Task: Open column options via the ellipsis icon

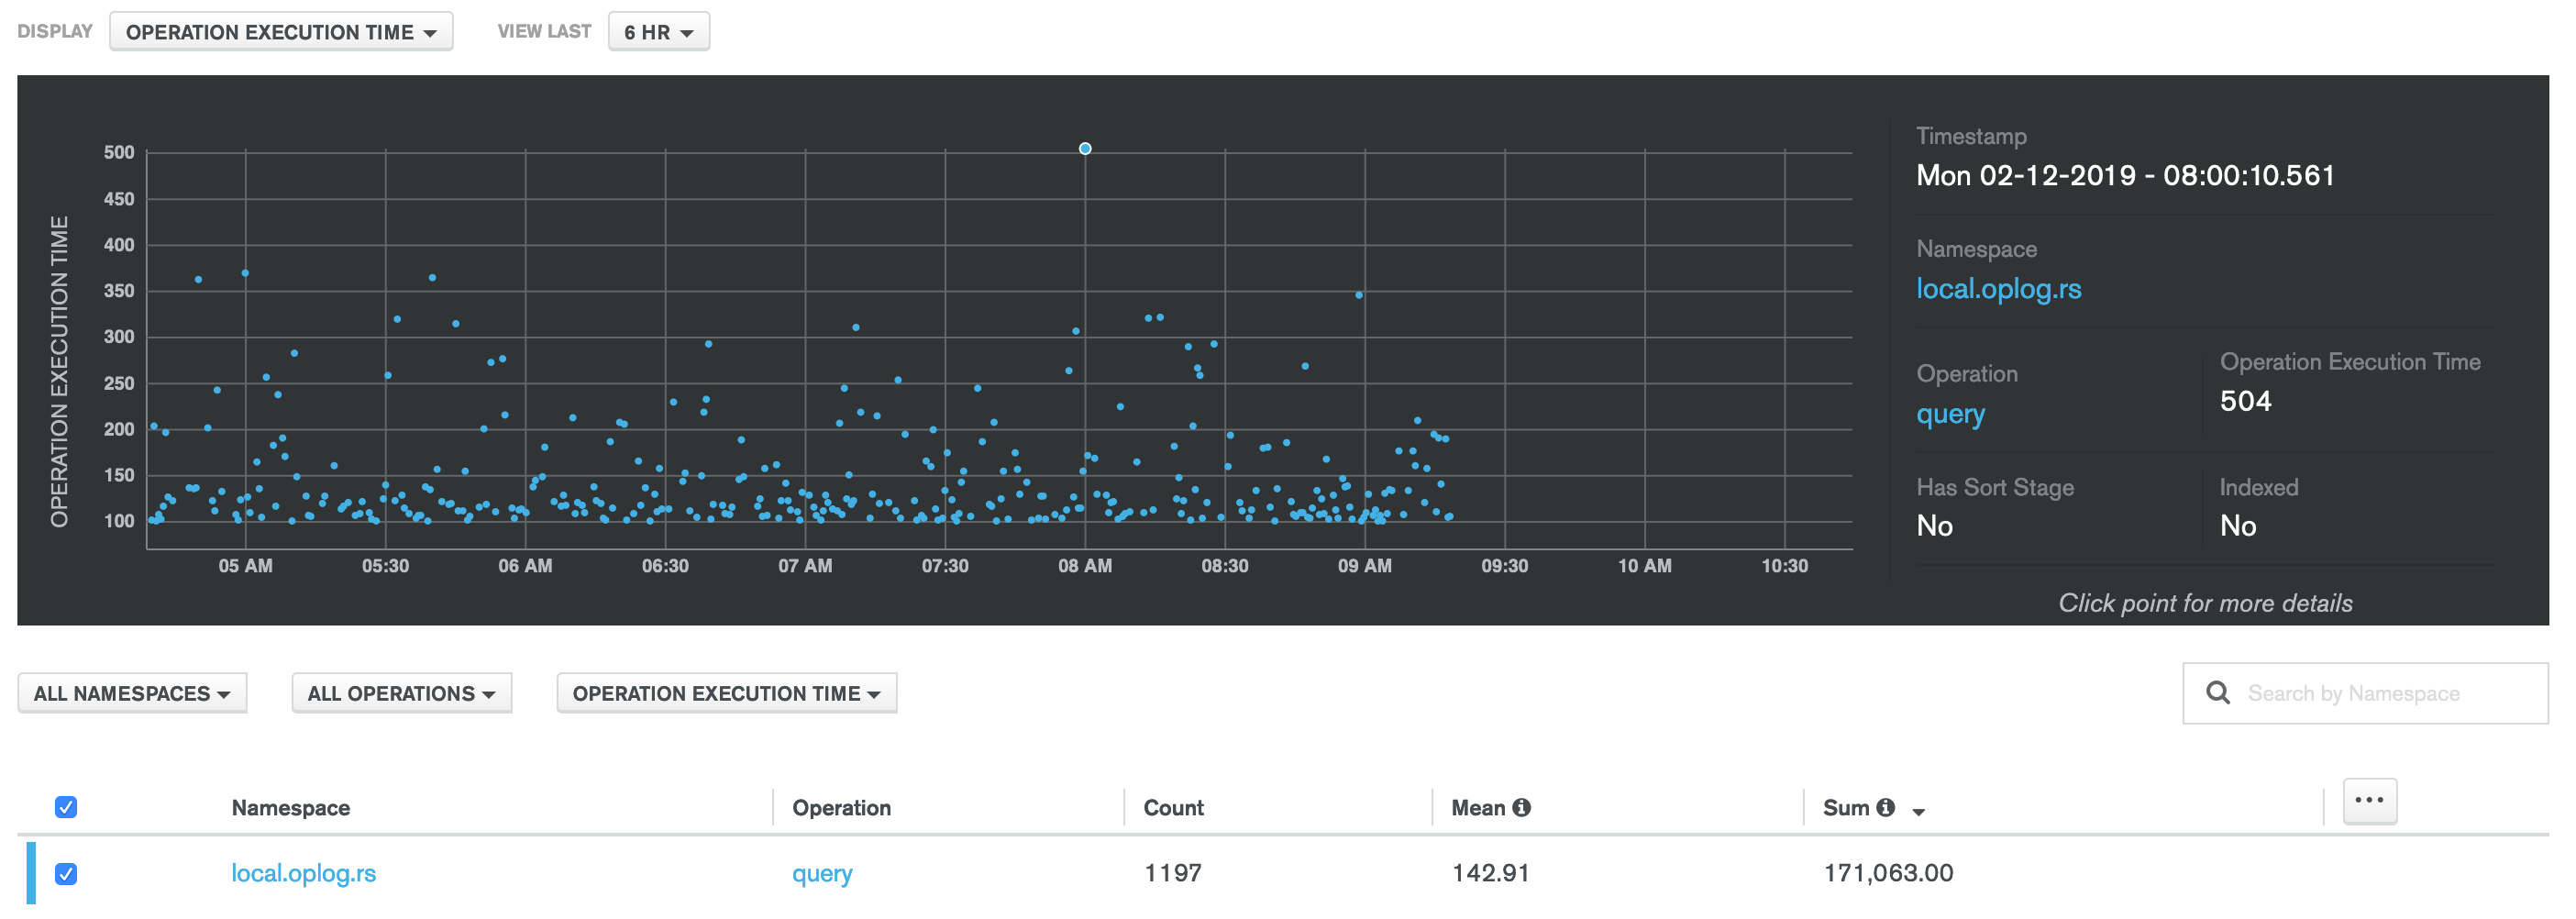Action: point(2369,800)
